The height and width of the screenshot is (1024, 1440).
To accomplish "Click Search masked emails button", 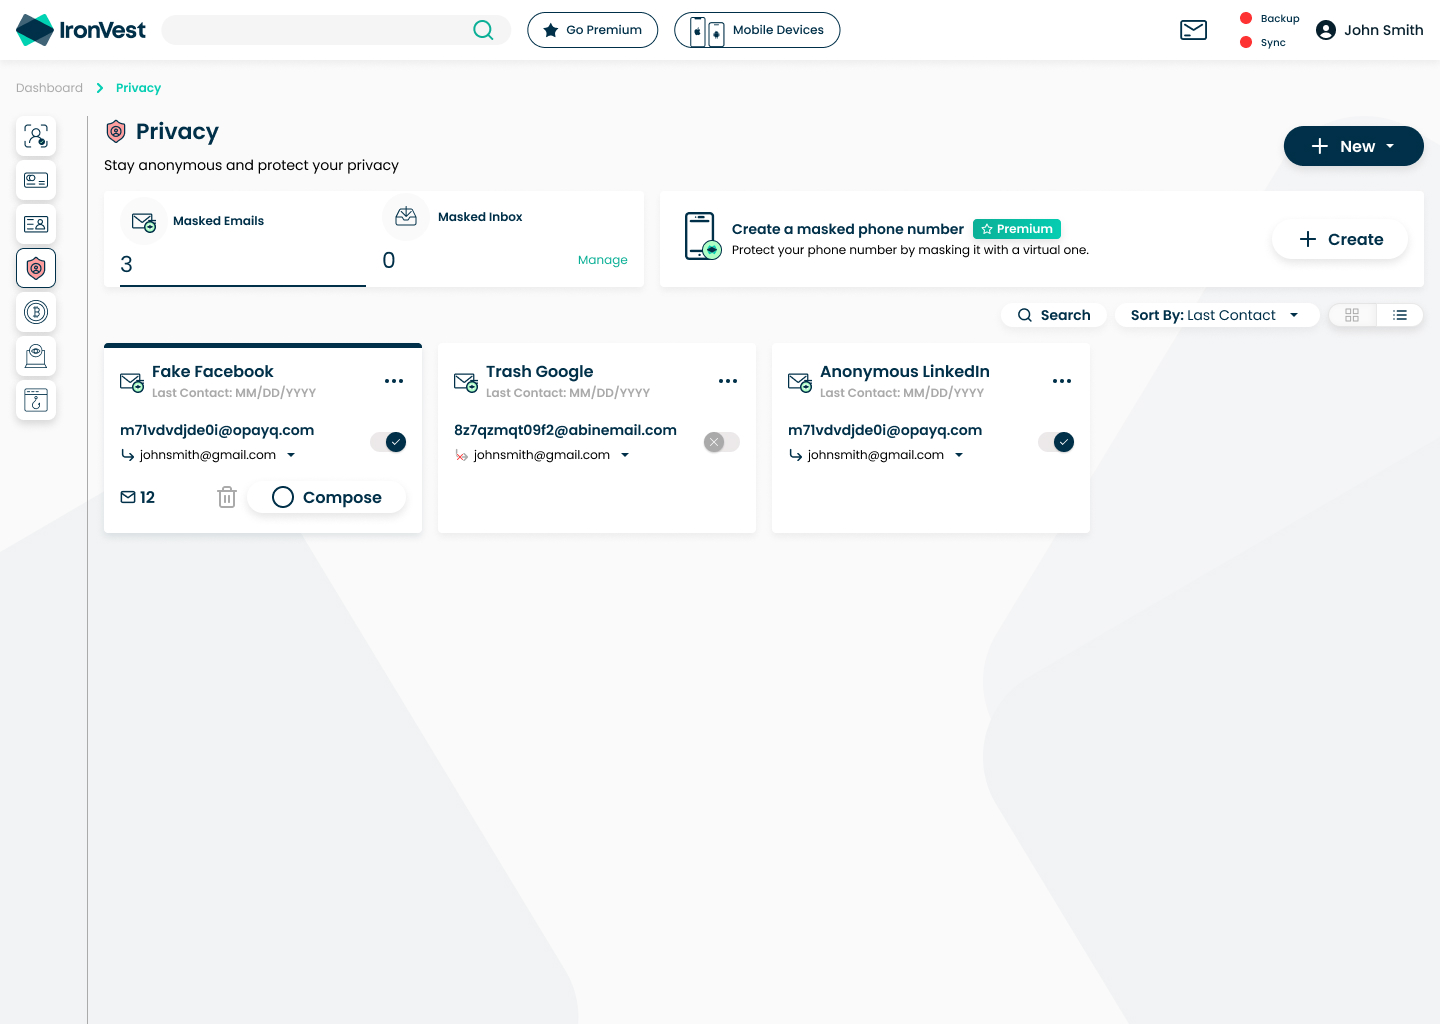I will tap(1054, 315).
